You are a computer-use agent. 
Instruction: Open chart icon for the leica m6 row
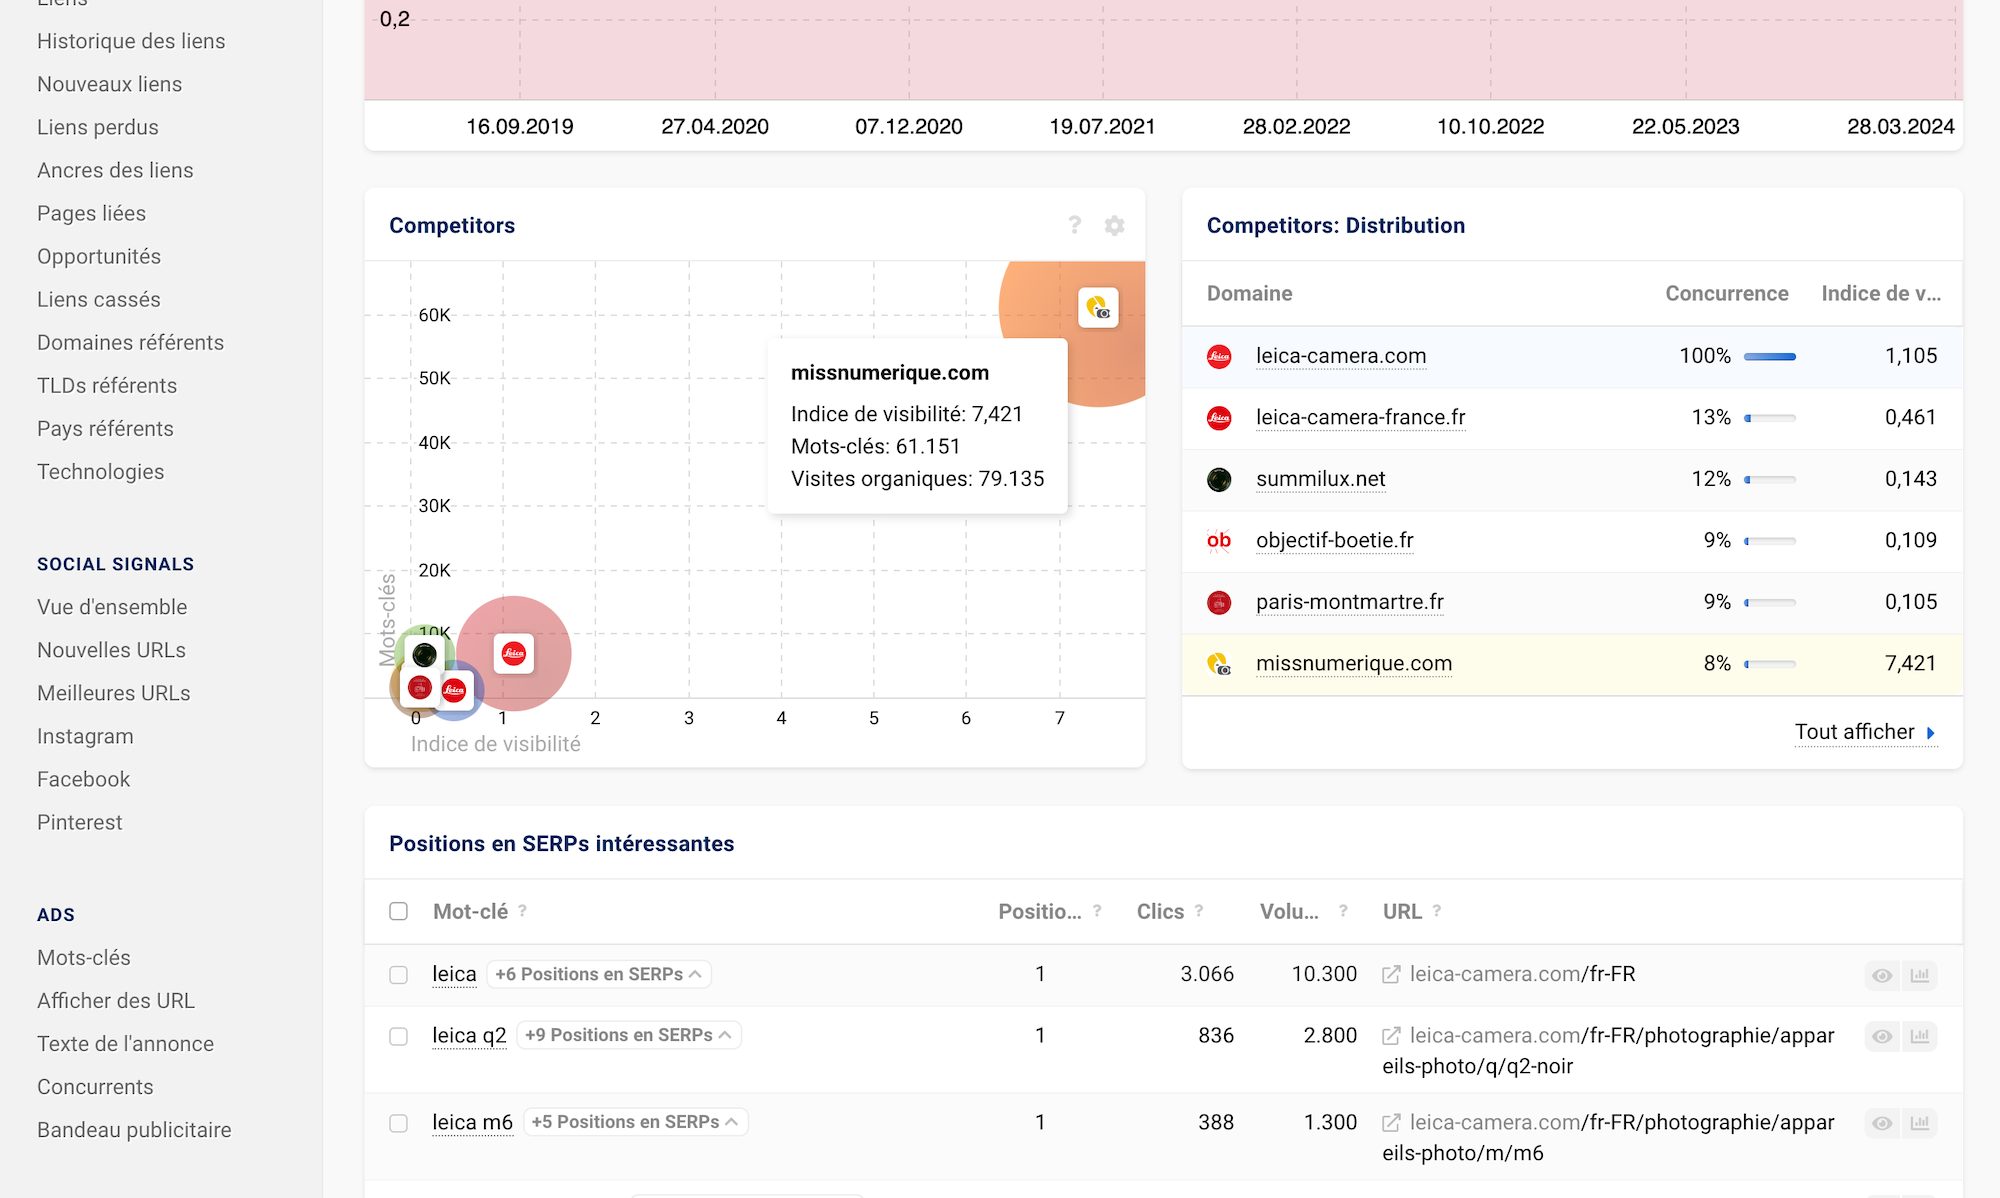click(x=1920, y=1123)
